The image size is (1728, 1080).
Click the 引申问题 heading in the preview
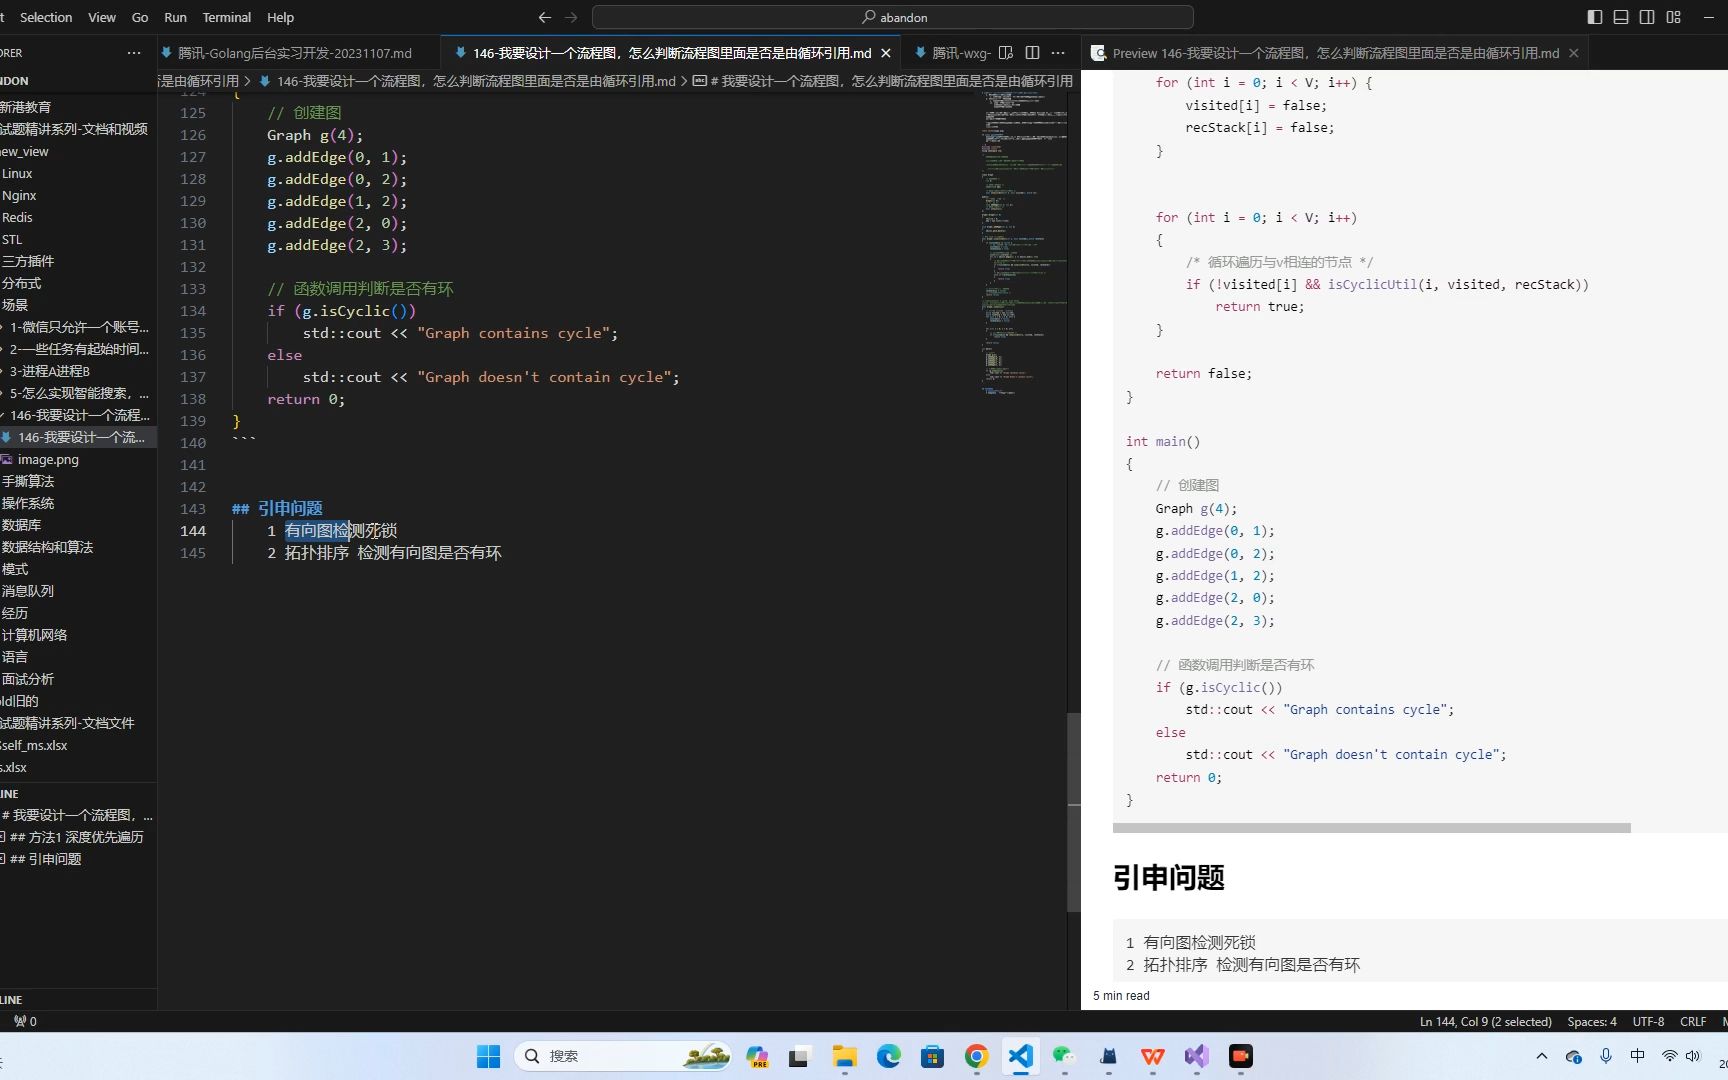(x=1168, y=878)
